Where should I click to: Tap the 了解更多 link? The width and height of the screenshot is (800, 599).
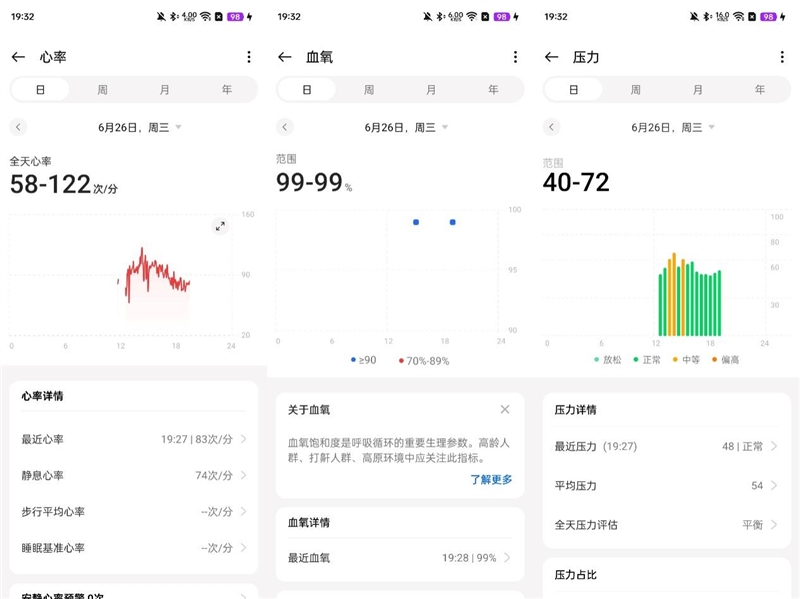tap(491, 479)
